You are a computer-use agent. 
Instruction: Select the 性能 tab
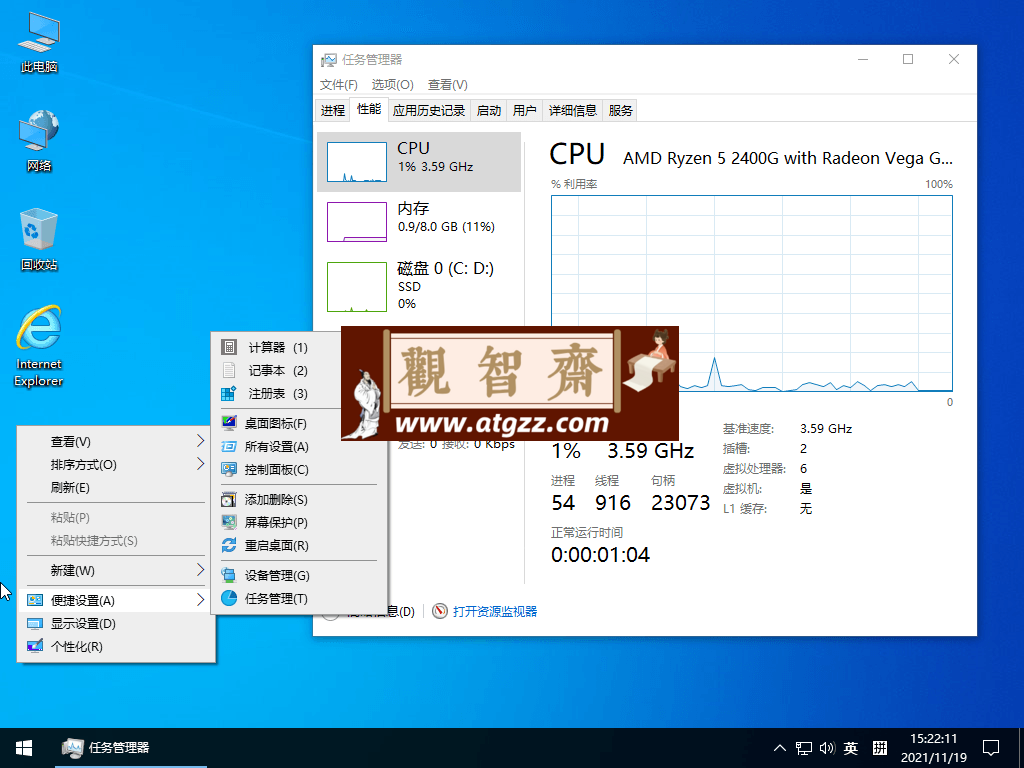click(369, 109)
